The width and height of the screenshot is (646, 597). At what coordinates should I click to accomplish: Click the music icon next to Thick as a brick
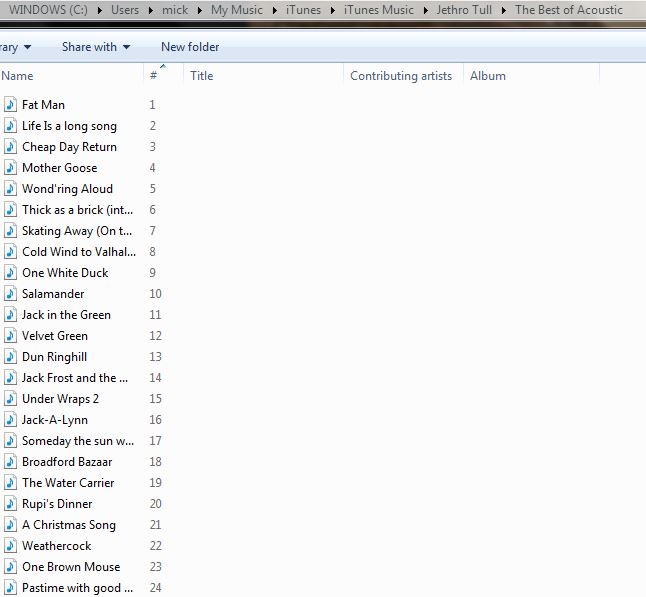(10, 210)
